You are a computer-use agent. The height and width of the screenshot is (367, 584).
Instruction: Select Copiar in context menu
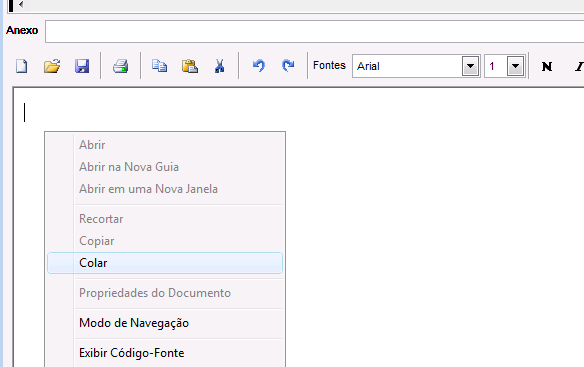[165, 241]
